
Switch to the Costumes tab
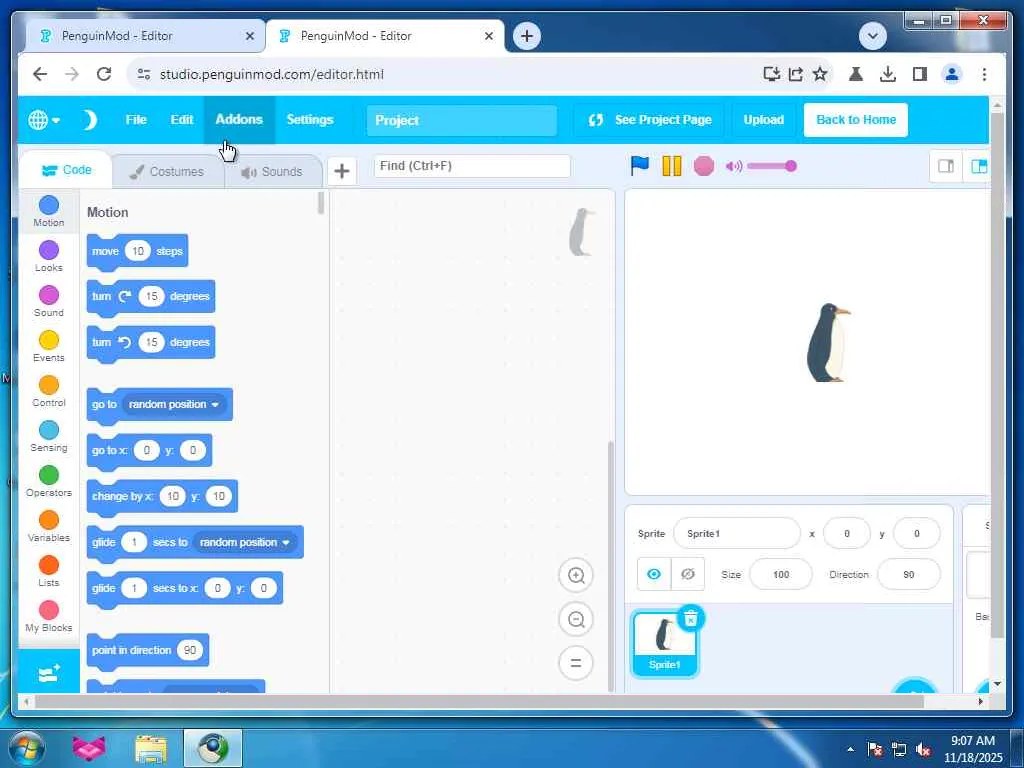click(167, 172)
